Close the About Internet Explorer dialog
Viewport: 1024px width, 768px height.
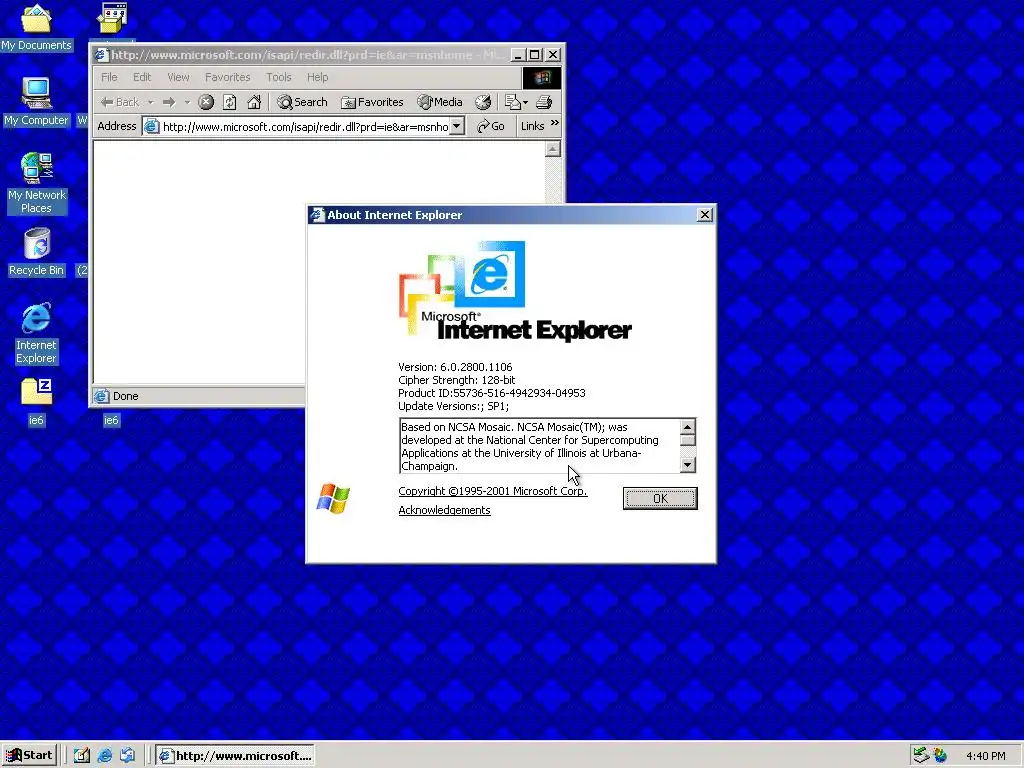point(705,214)
